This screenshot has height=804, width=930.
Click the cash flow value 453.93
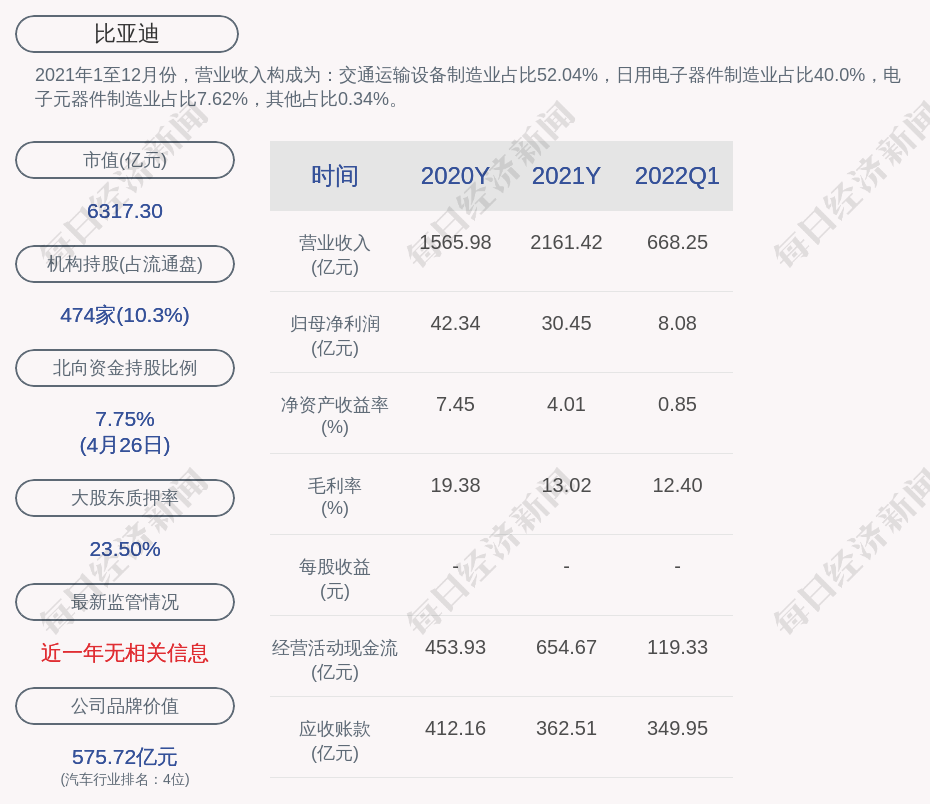tap(456, 647)
